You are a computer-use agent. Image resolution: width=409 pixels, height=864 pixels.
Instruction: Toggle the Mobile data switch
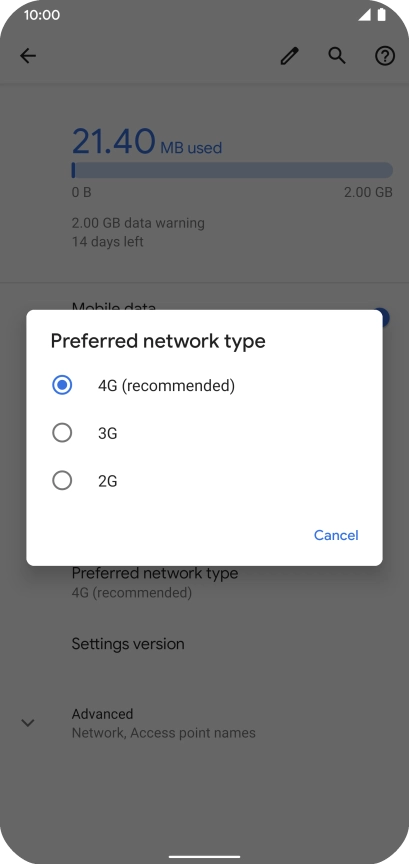coord(384,317)
